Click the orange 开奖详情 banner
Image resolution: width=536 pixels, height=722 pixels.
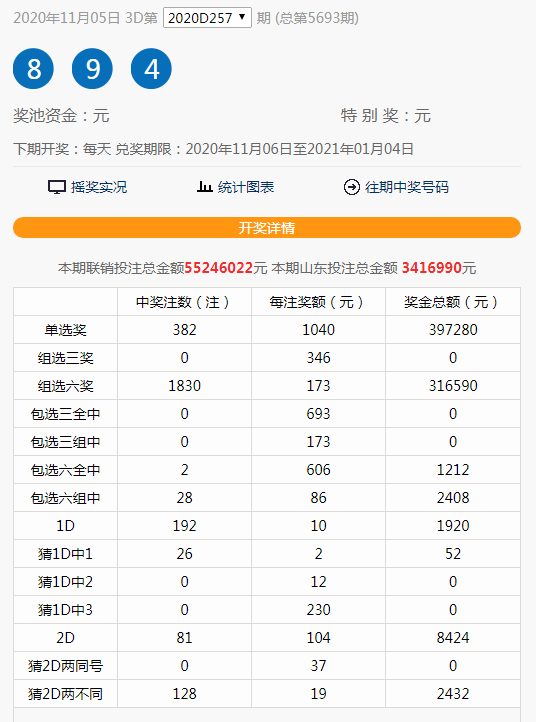point(267,227)
